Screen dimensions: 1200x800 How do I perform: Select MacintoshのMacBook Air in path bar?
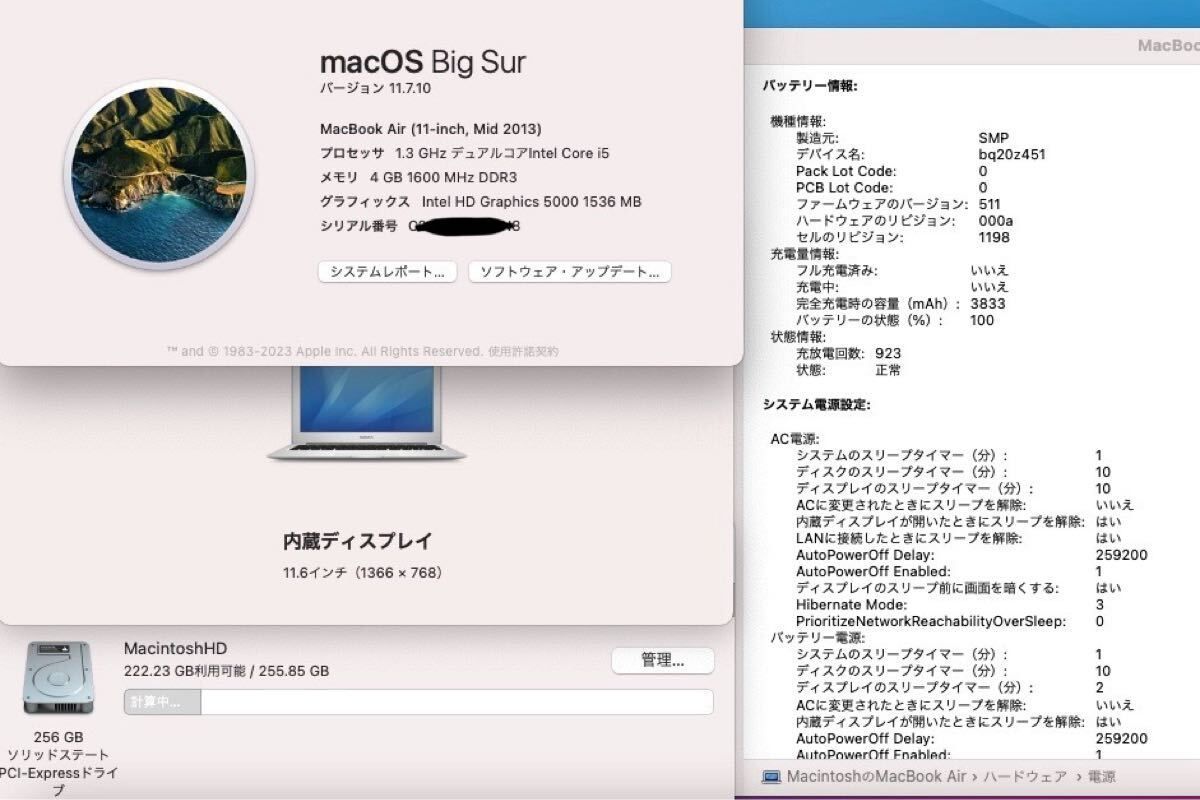click(x=876, y=777)
